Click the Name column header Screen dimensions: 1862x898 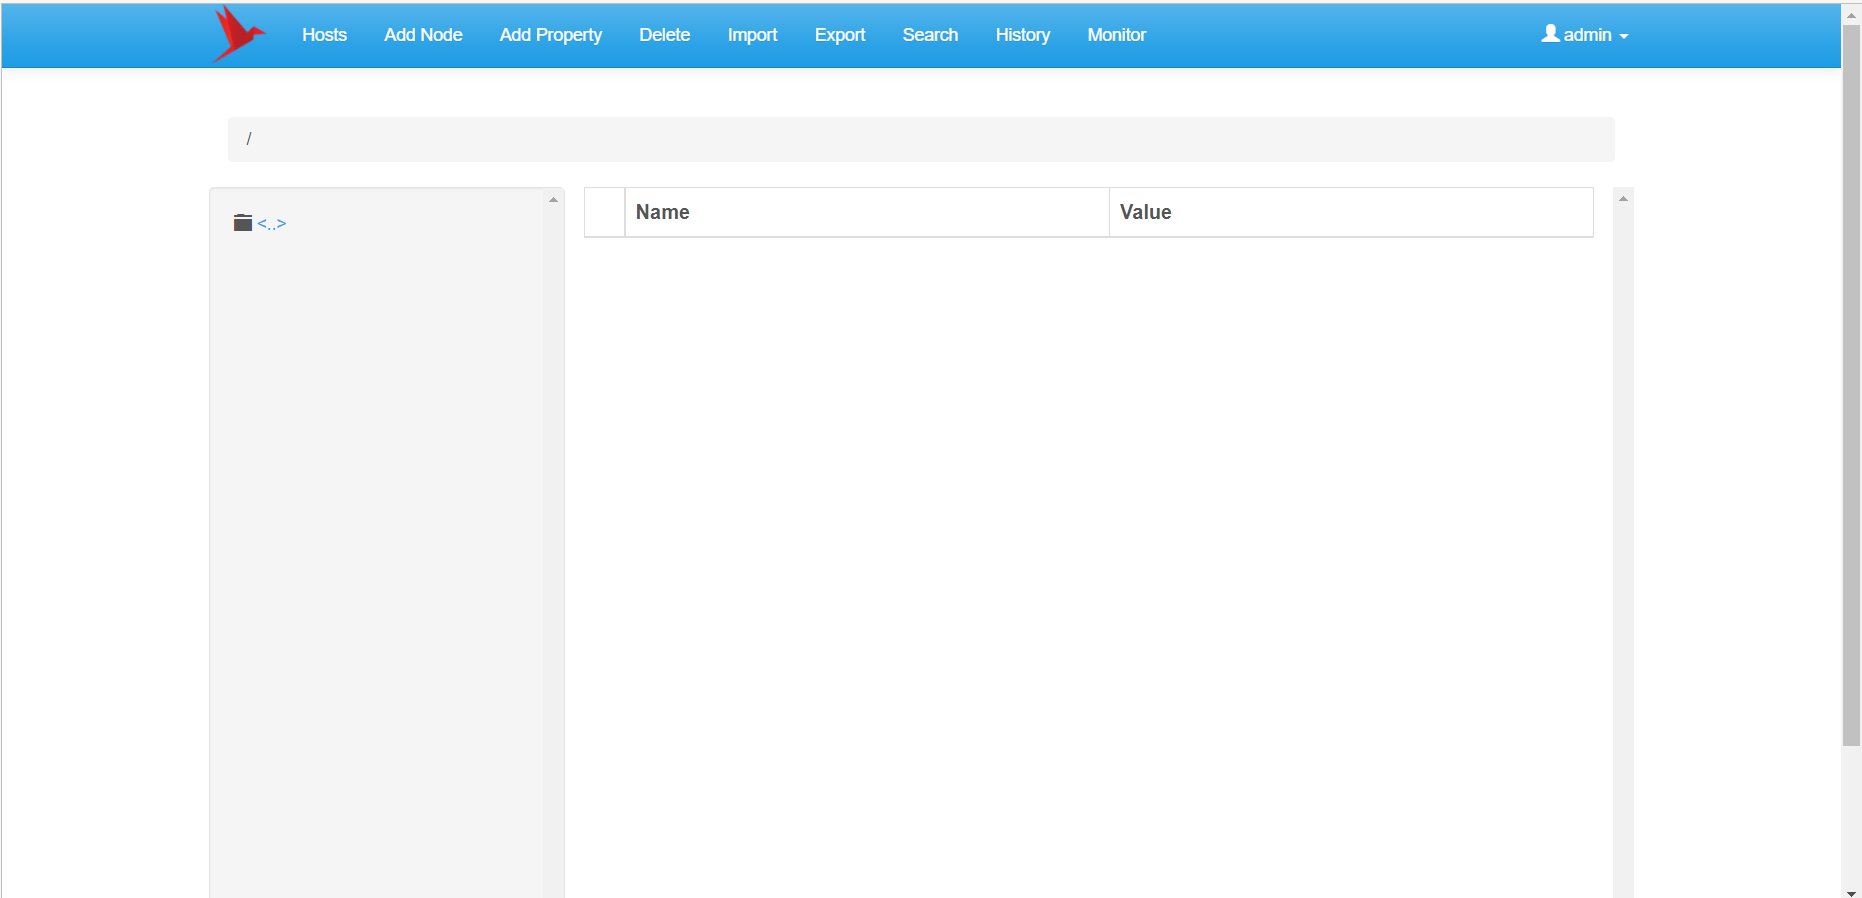[867, 212]
